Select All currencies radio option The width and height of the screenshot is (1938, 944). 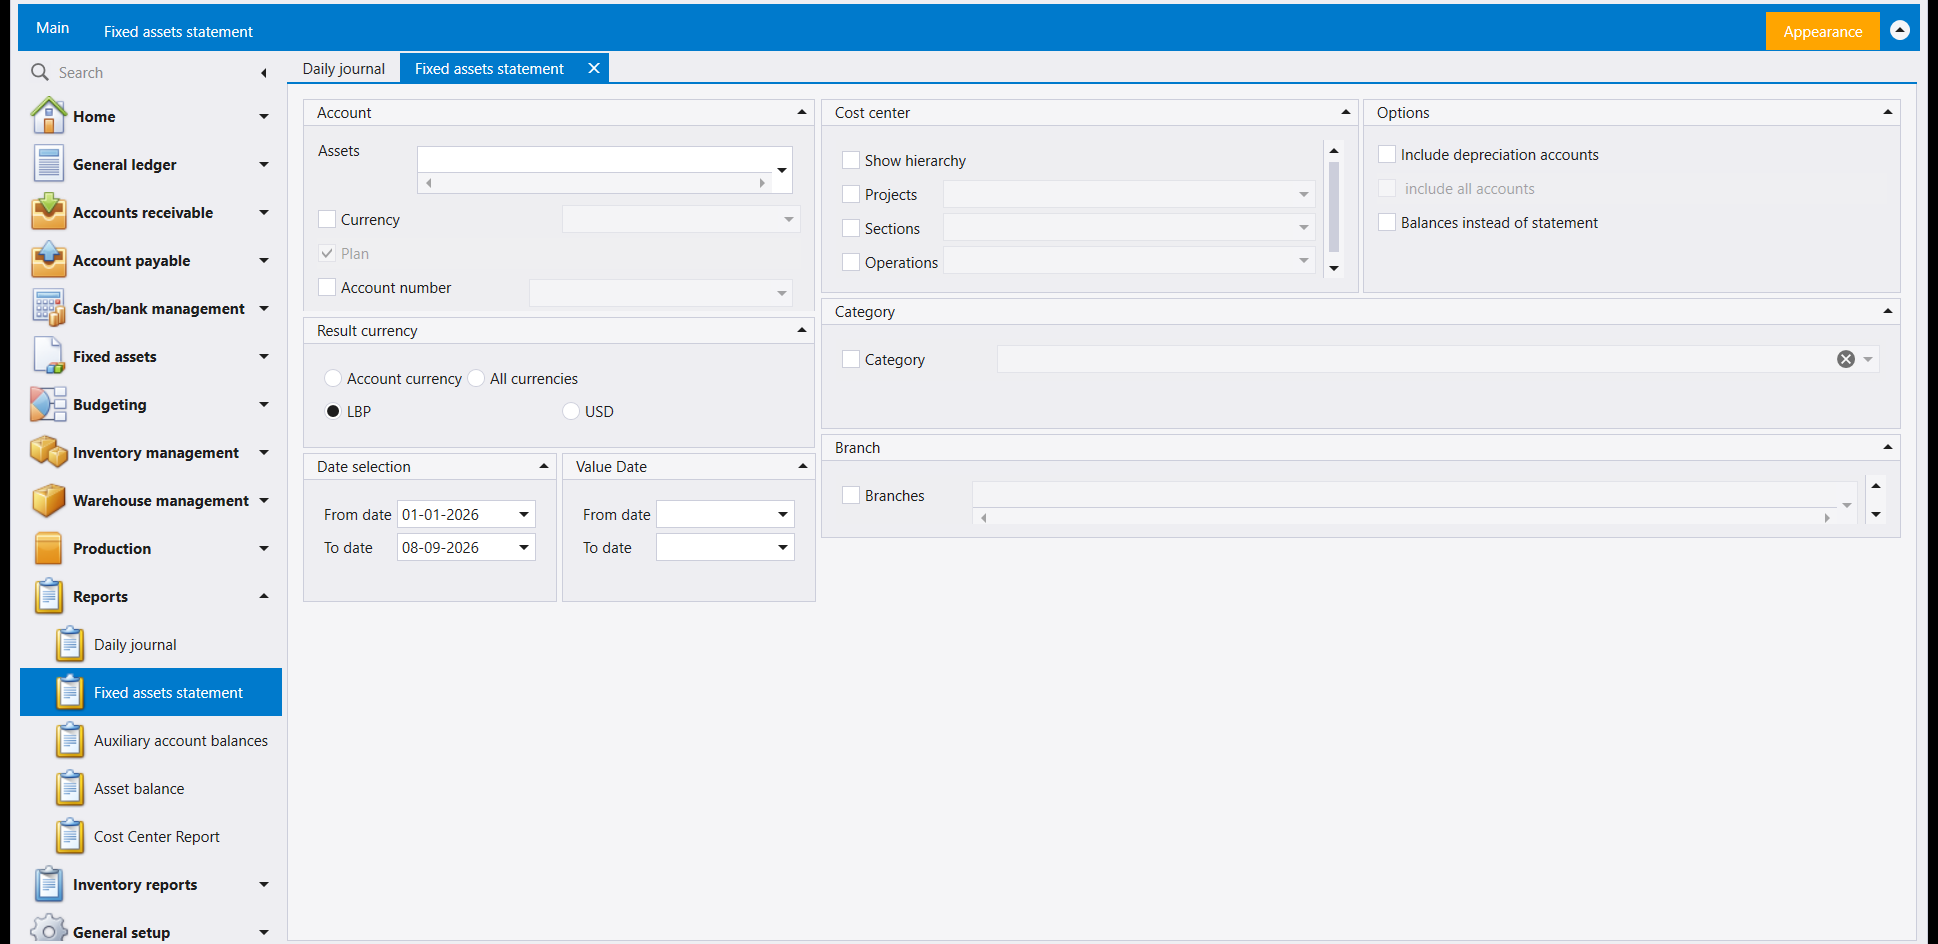(x=476, y=378)
